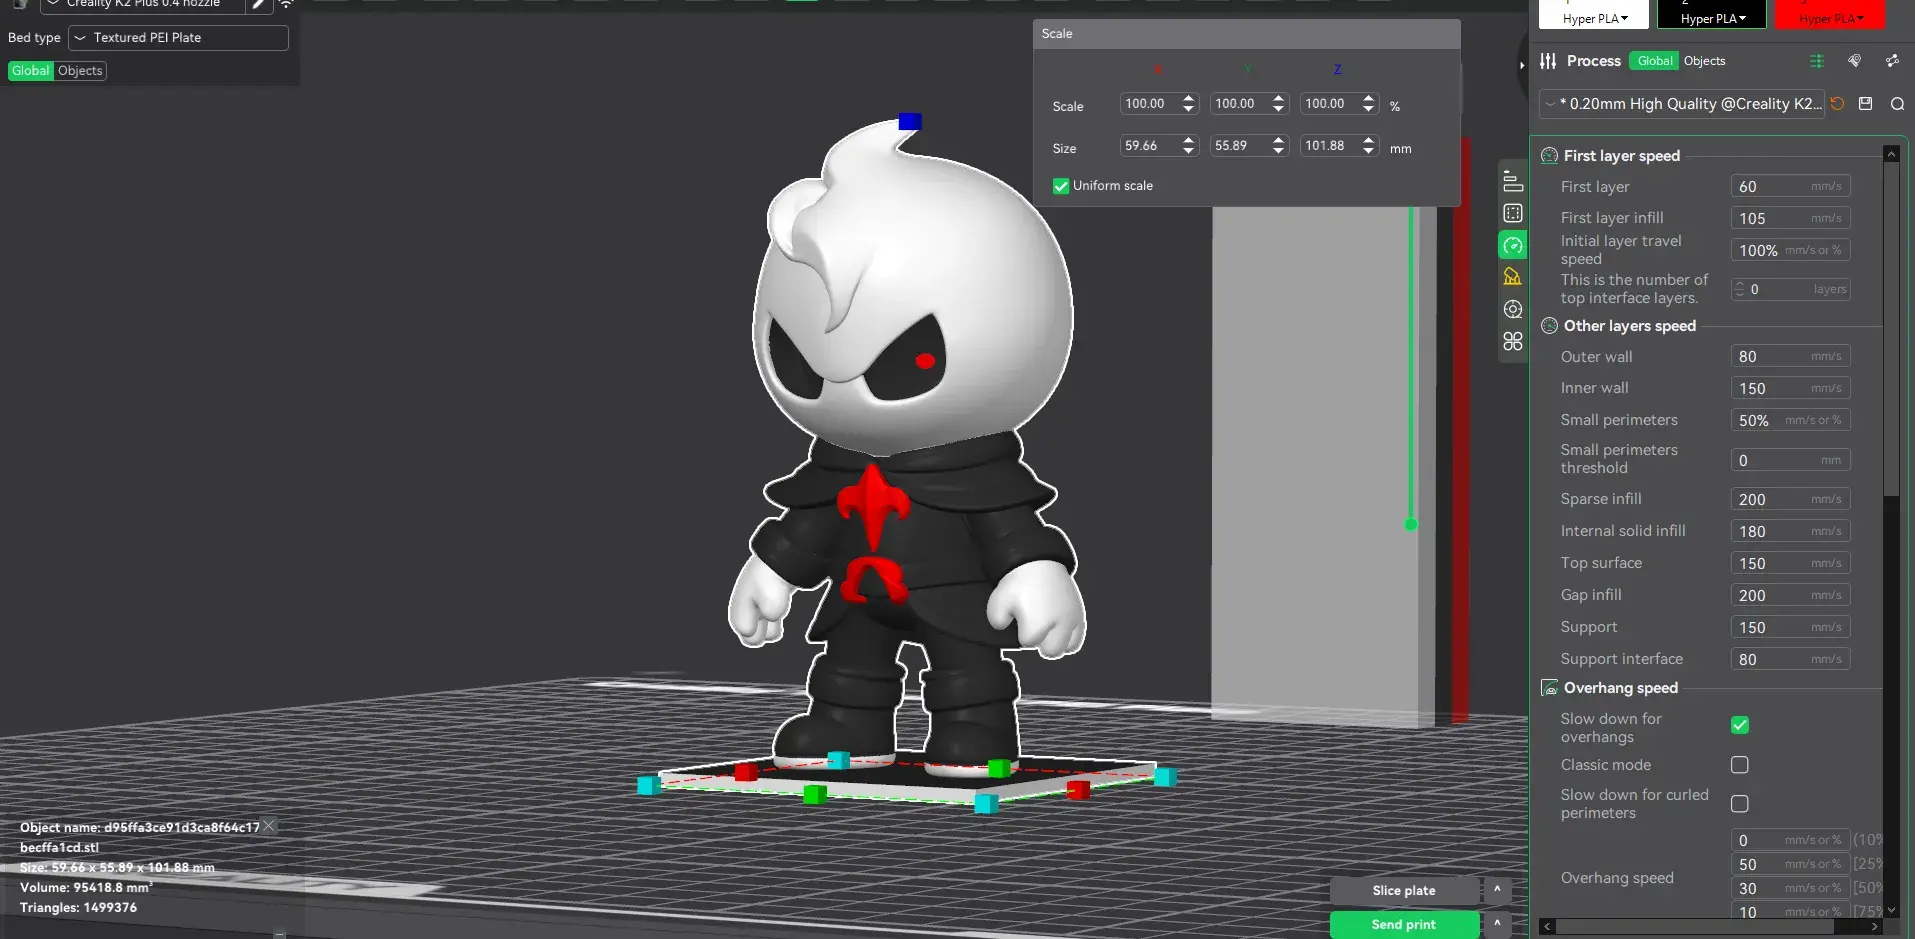Click the settings panel horizontal scrollbar
This screenshot has height=939, width=1915.
(x=1697, y=927)
